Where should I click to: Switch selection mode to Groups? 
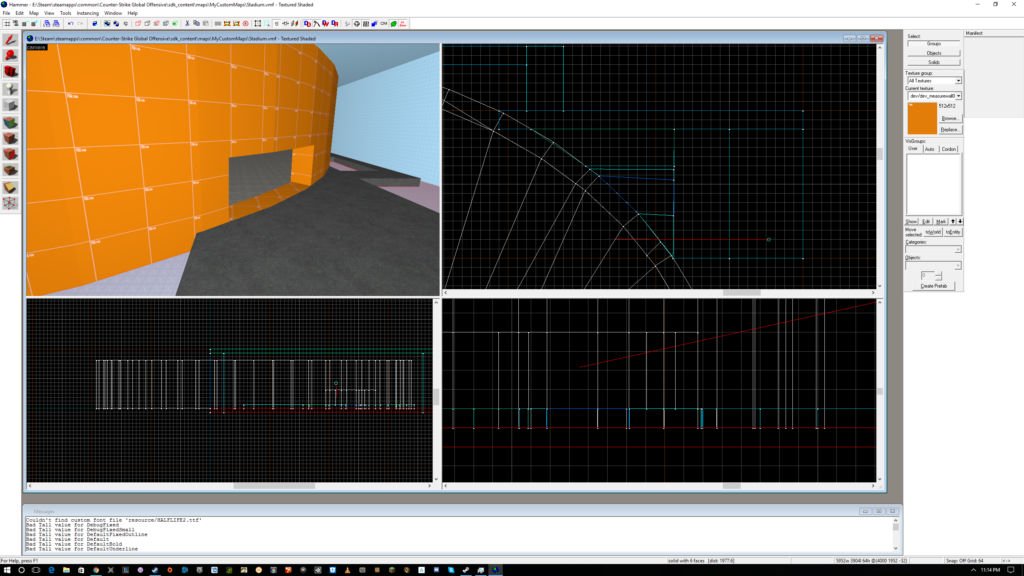[x=934, y=44]
